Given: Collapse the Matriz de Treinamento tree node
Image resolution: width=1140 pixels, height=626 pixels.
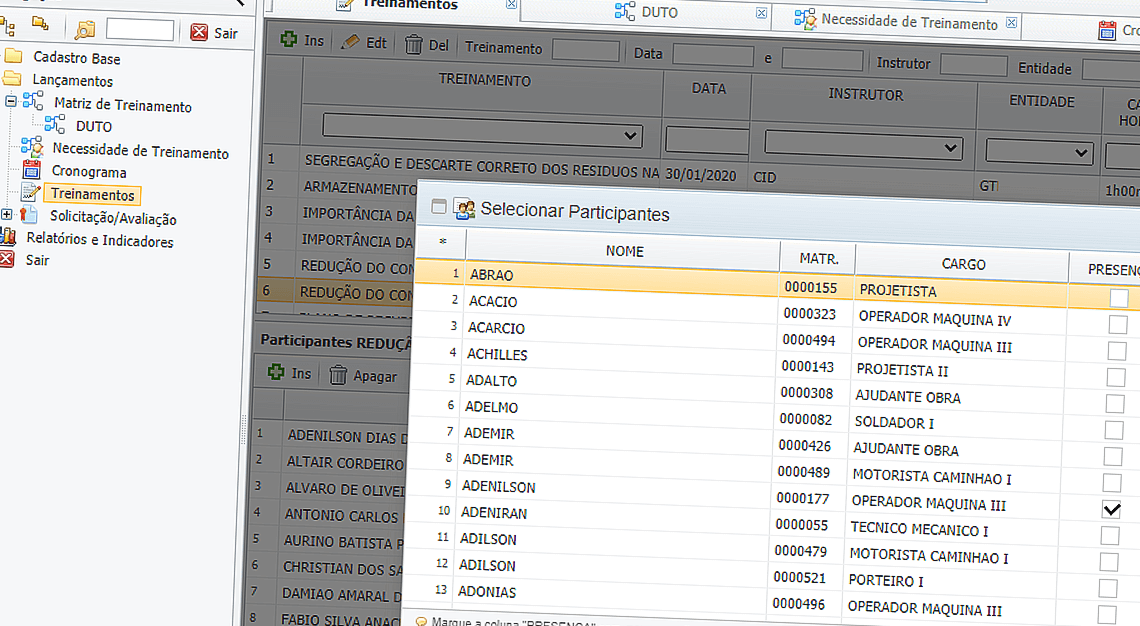Looking at the screenshot, I should coord(10,102).
